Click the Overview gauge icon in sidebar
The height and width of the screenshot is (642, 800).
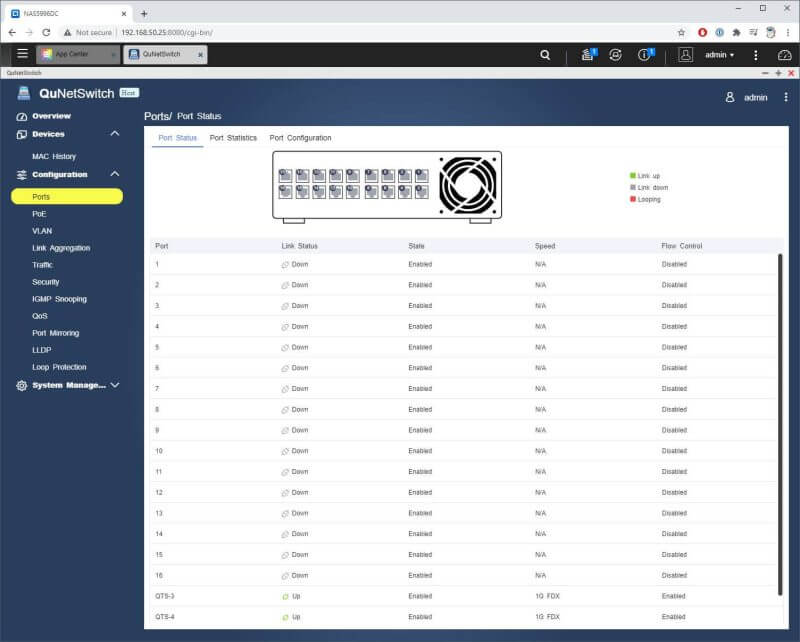(x=21, y=116)
